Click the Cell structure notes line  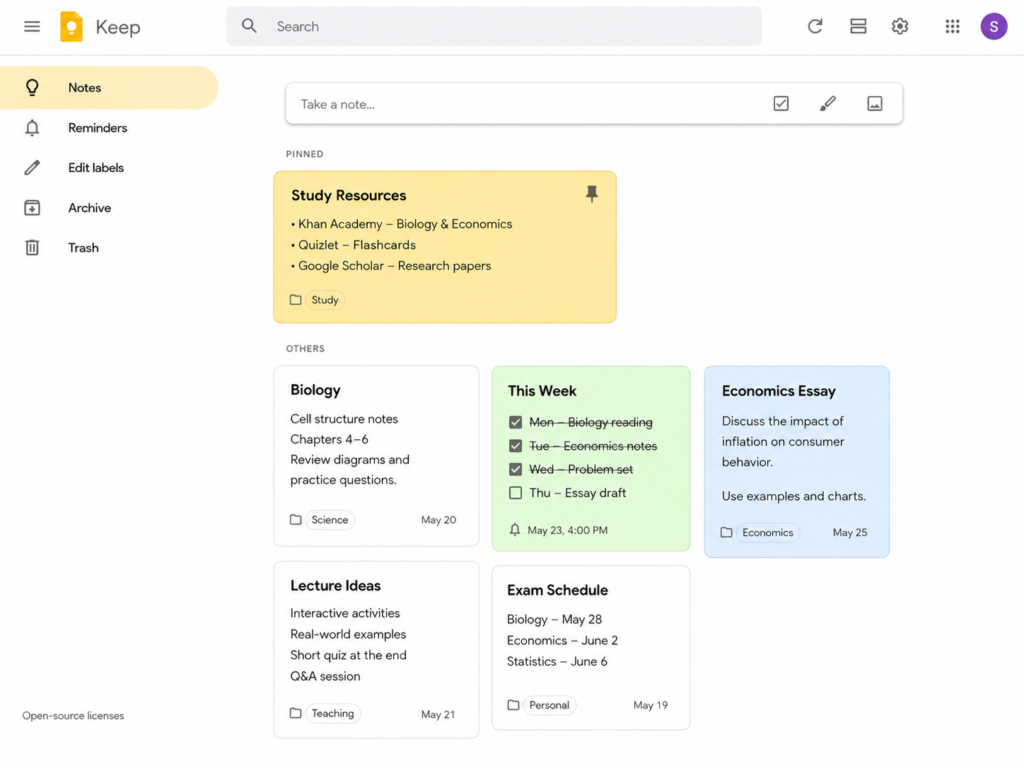pyautogui.click(x=344, y=419)
